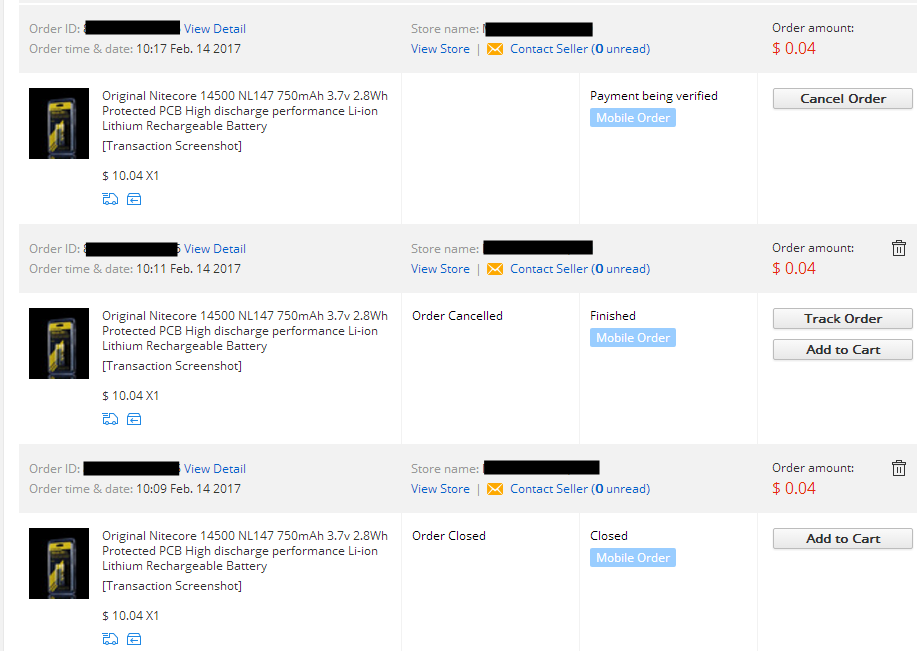Track the cancelled 10:11 order

pos(843,319)
